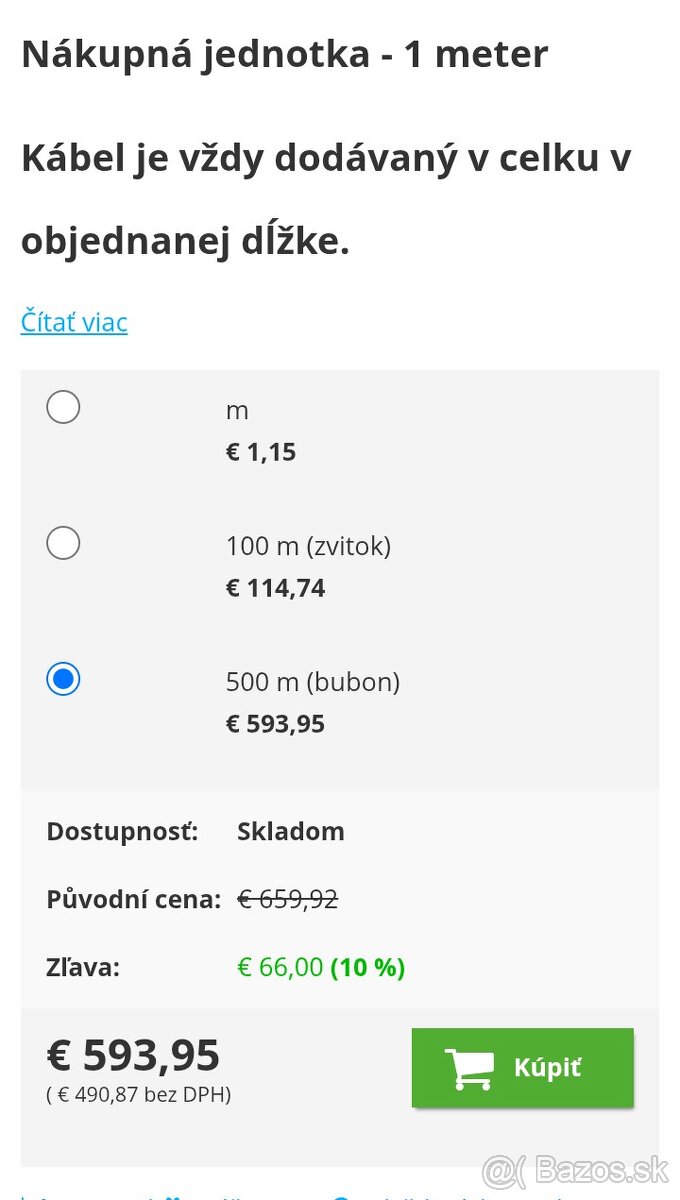Select the '500 m (bubon)' option
Viewport: 680px width, 1200px height.
point(63,678)
